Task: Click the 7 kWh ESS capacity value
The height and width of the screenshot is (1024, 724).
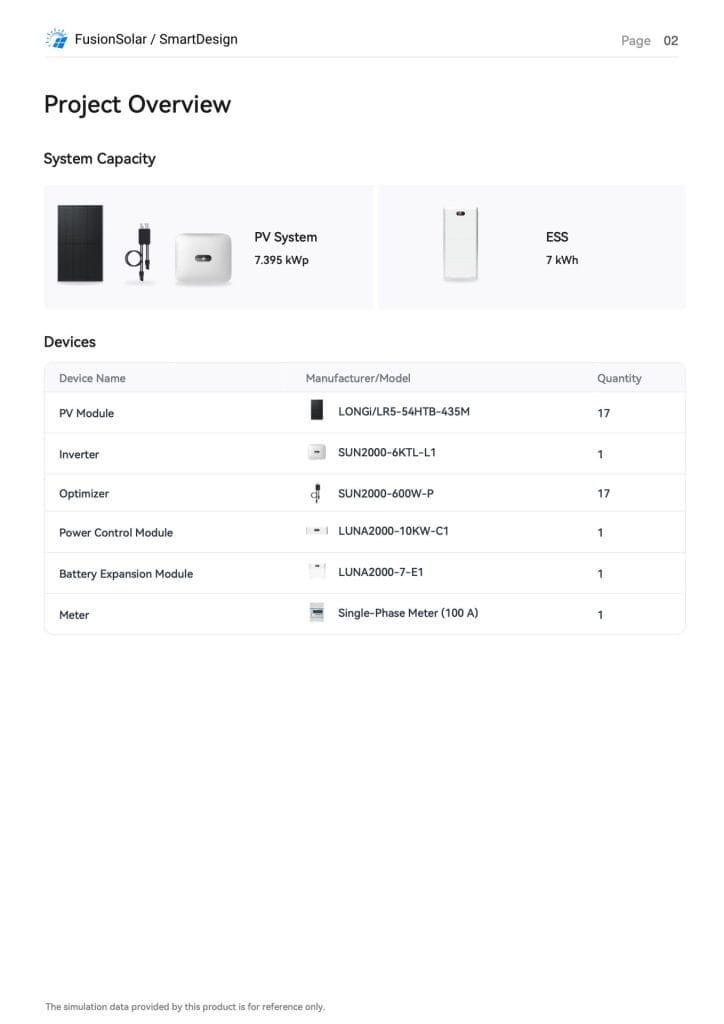Action: [562, 260]
